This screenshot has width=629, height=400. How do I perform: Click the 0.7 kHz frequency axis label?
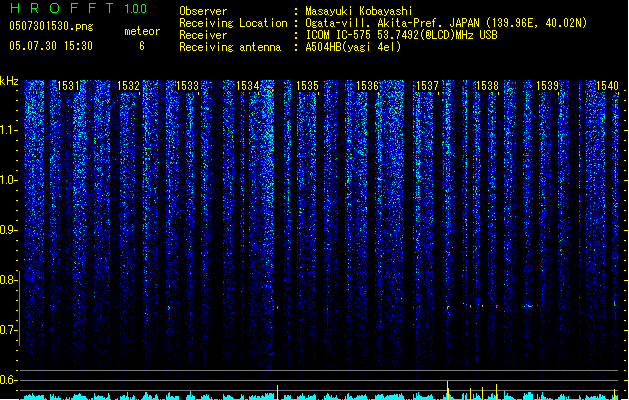click(x=8, y=330)
